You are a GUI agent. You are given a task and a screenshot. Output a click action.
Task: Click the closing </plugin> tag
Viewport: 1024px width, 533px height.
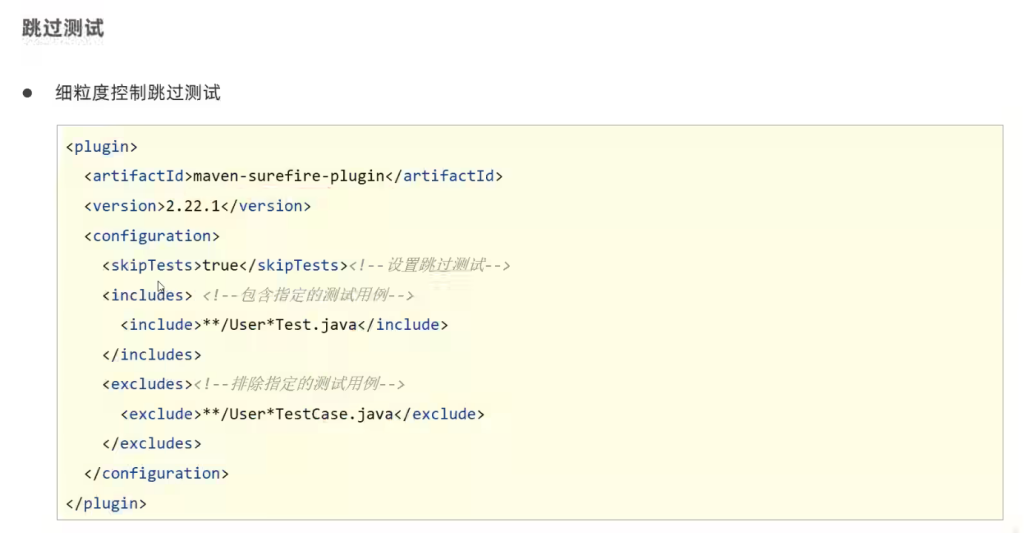pos(107,503)
